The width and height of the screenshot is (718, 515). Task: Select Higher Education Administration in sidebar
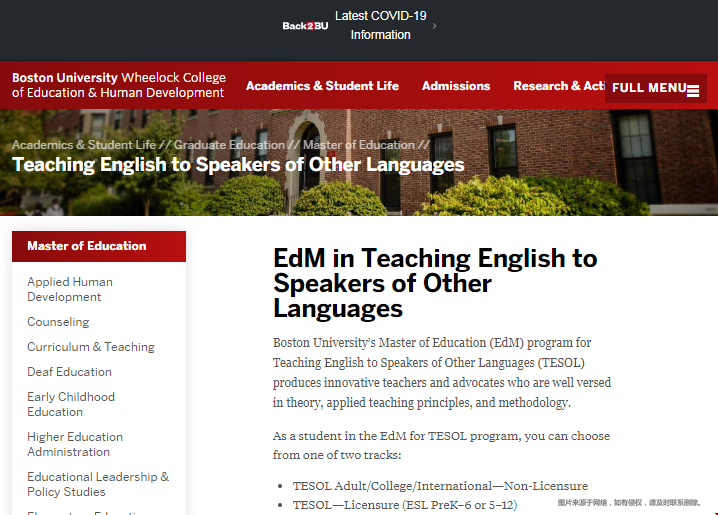75,444
